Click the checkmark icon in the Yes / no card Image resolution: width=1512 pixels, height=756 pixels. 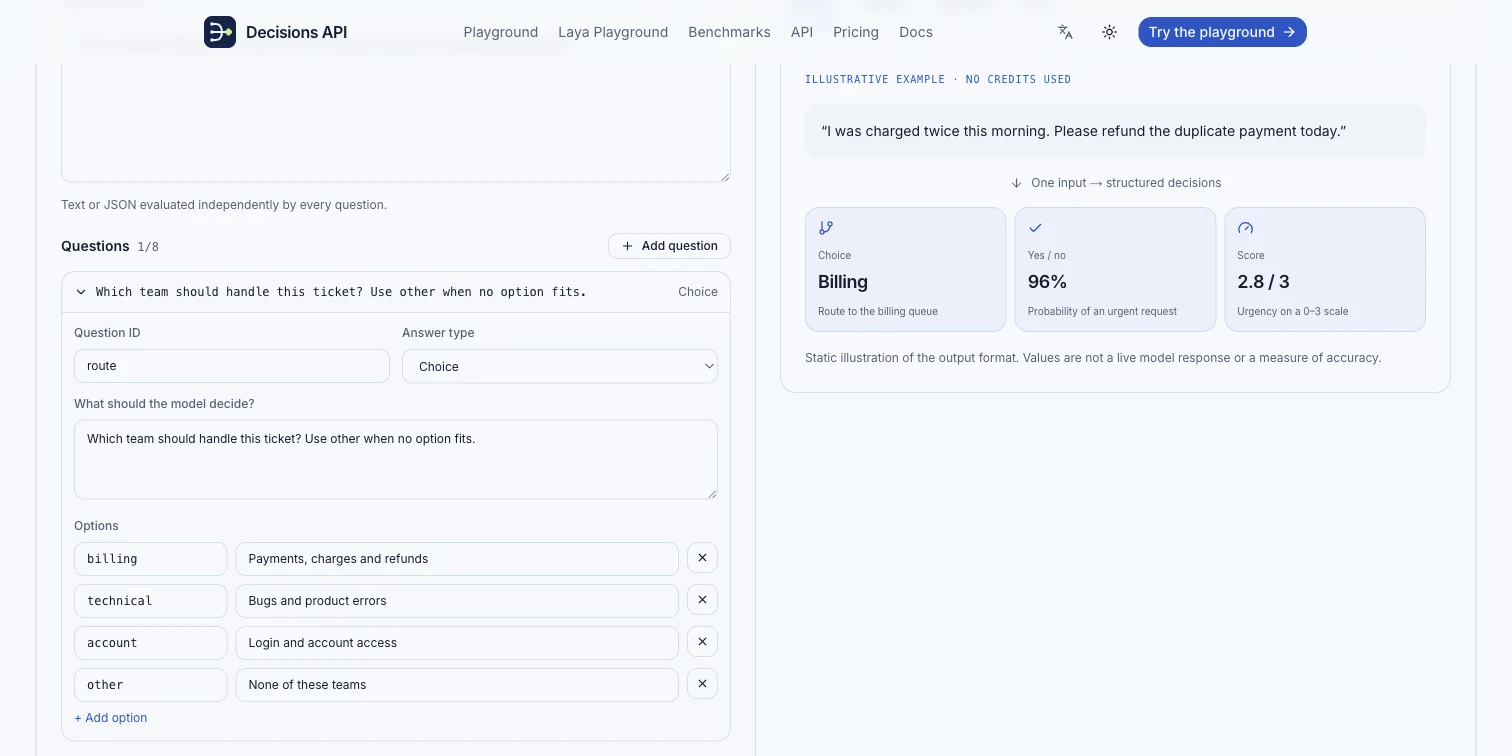click(x=1035, y=228)
